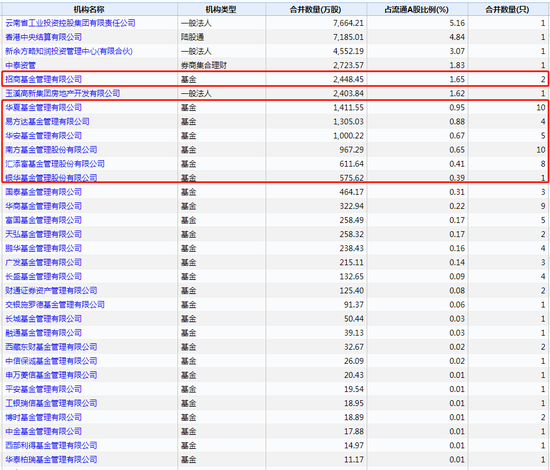The image size is (550, 470).
Task: Sort by 机构类型 column header
Action: click(221, 10)
